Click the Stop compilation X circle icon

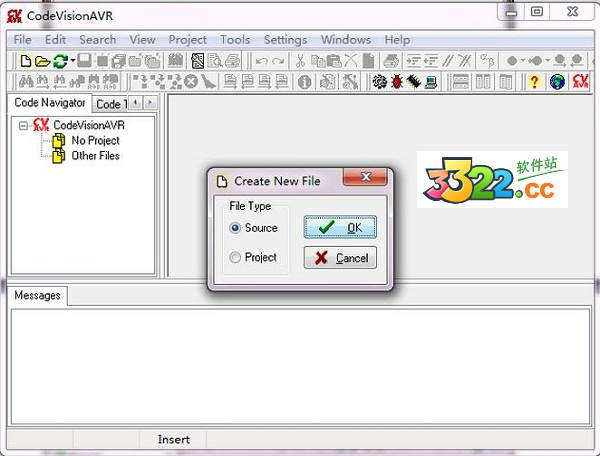click(x=191, y=81)
